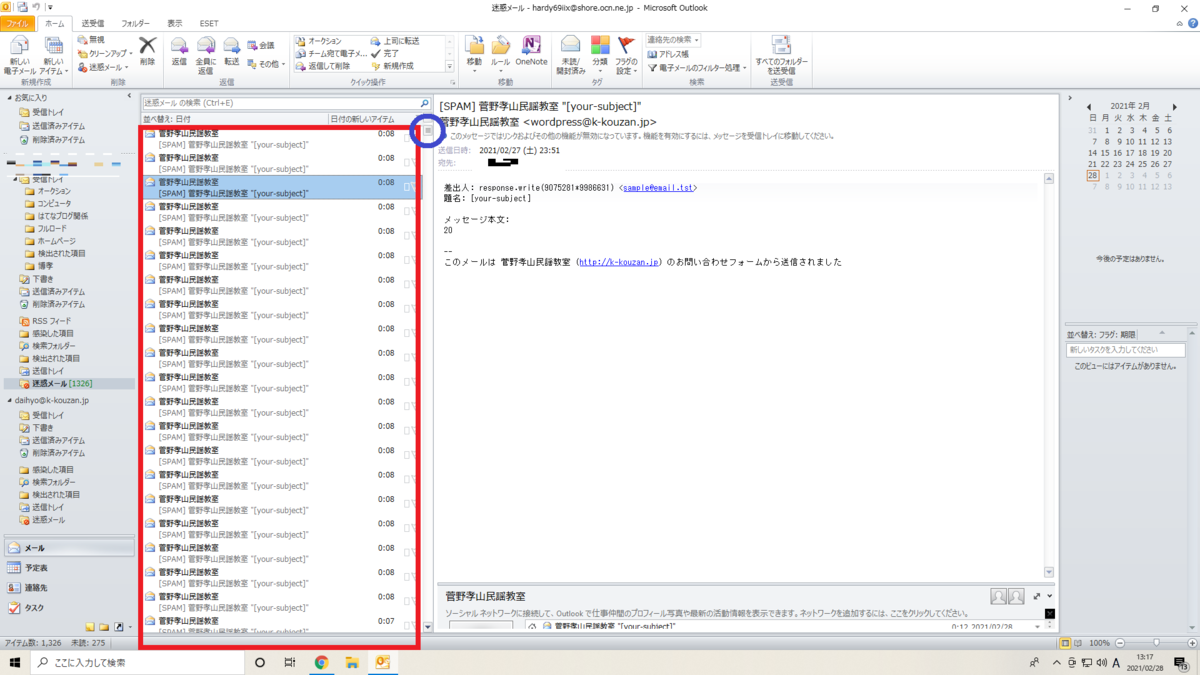The image size is (1200, 675).
Task: Switch to reading view in status bar
Action: tap(1080, 643)
